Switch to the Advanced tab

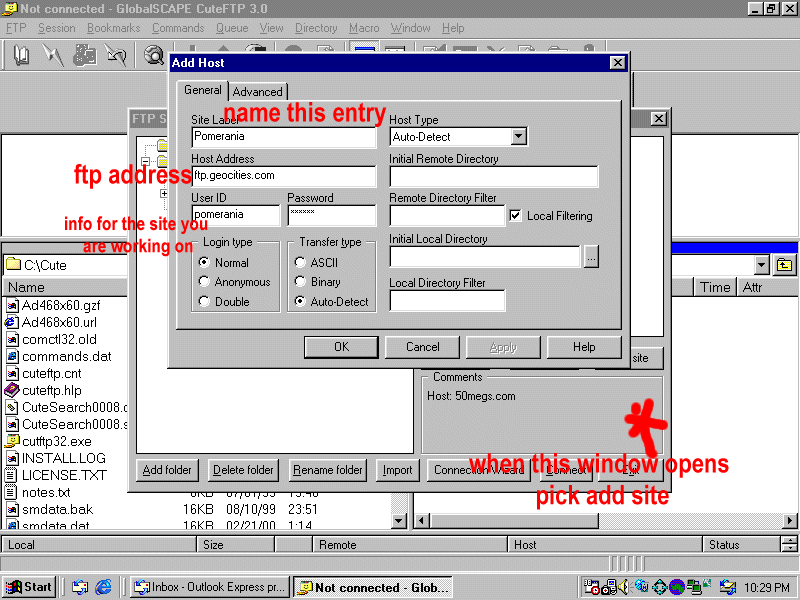point(258,92)
